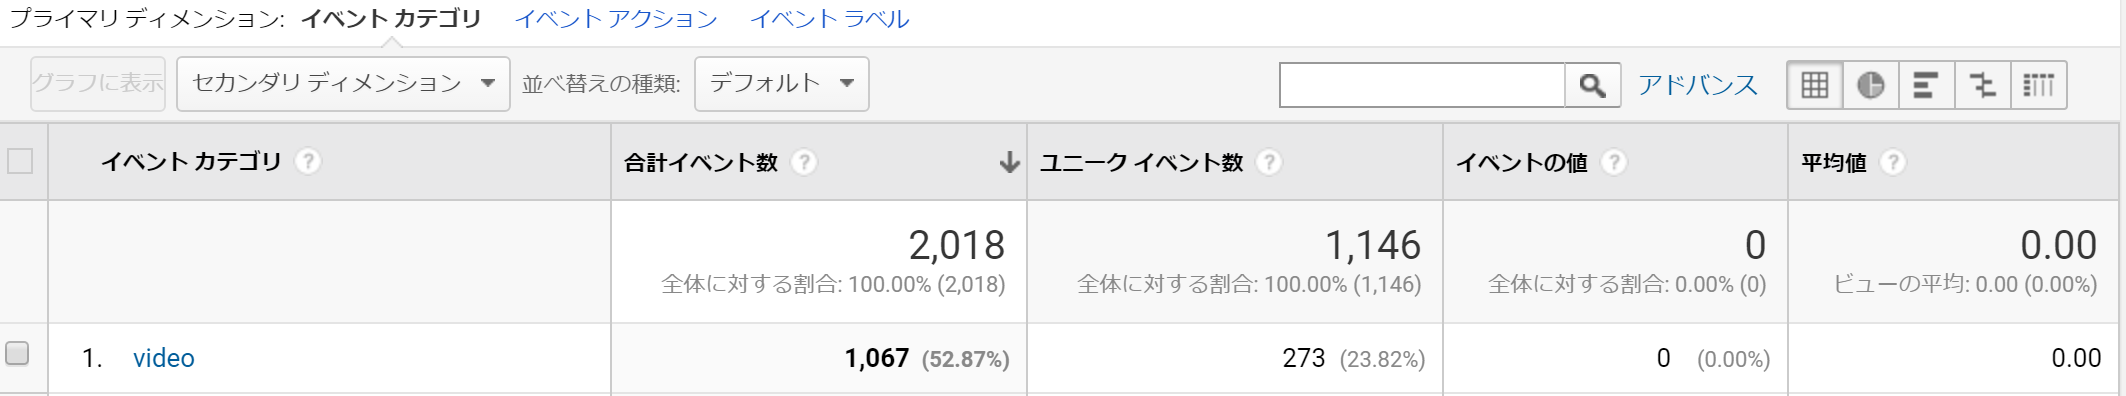Sort by 合計イベント数 descending arrow
This screenshot has width=2126, height=396.
click(1010, 162)
